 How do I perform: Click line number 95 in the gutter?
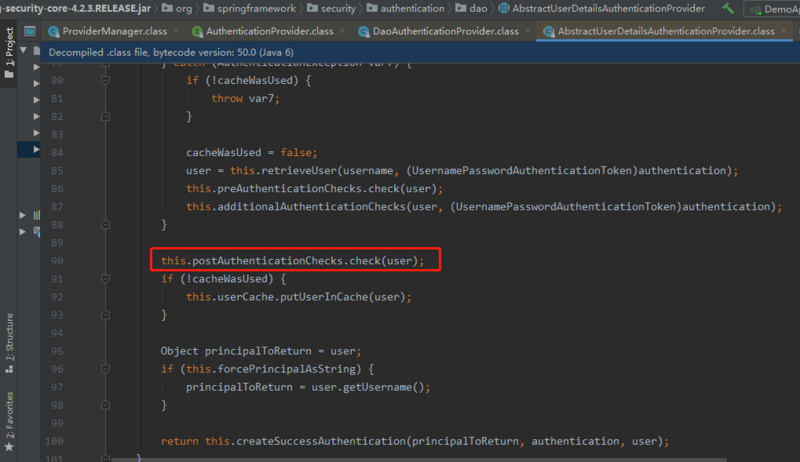(57, 351)
